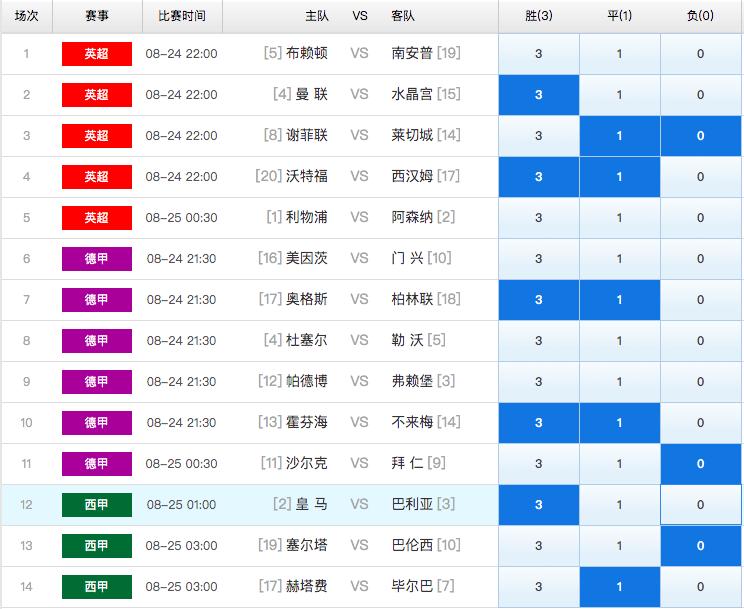Deselect draw (1) for 霍芬海 vs 不来梅
The height and width of the screenshot is (609, 744).
[x=620, y=423]
